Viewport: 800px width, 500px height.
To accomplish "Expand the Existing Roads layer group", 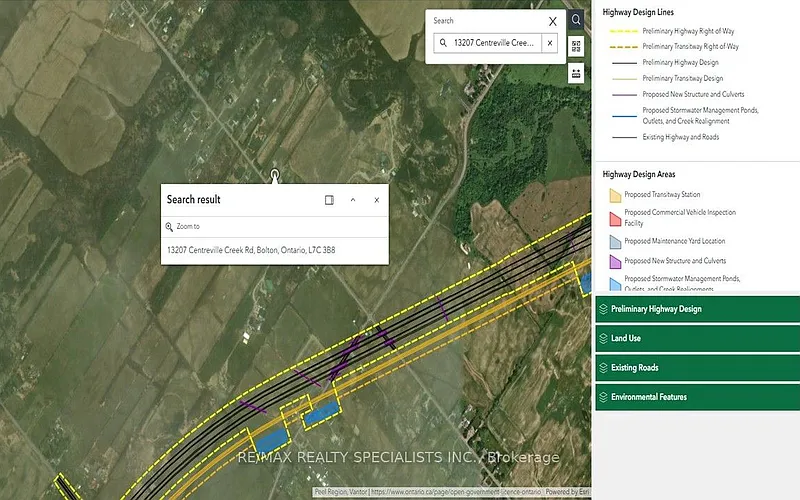I will [697, 368].
